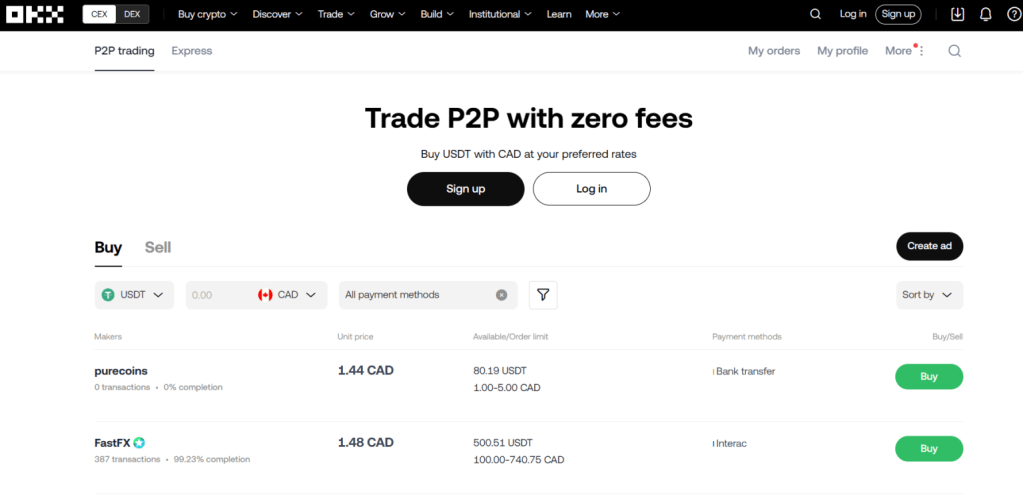
Task: Buy USDT from purecoins
Action: coord(928,377)
